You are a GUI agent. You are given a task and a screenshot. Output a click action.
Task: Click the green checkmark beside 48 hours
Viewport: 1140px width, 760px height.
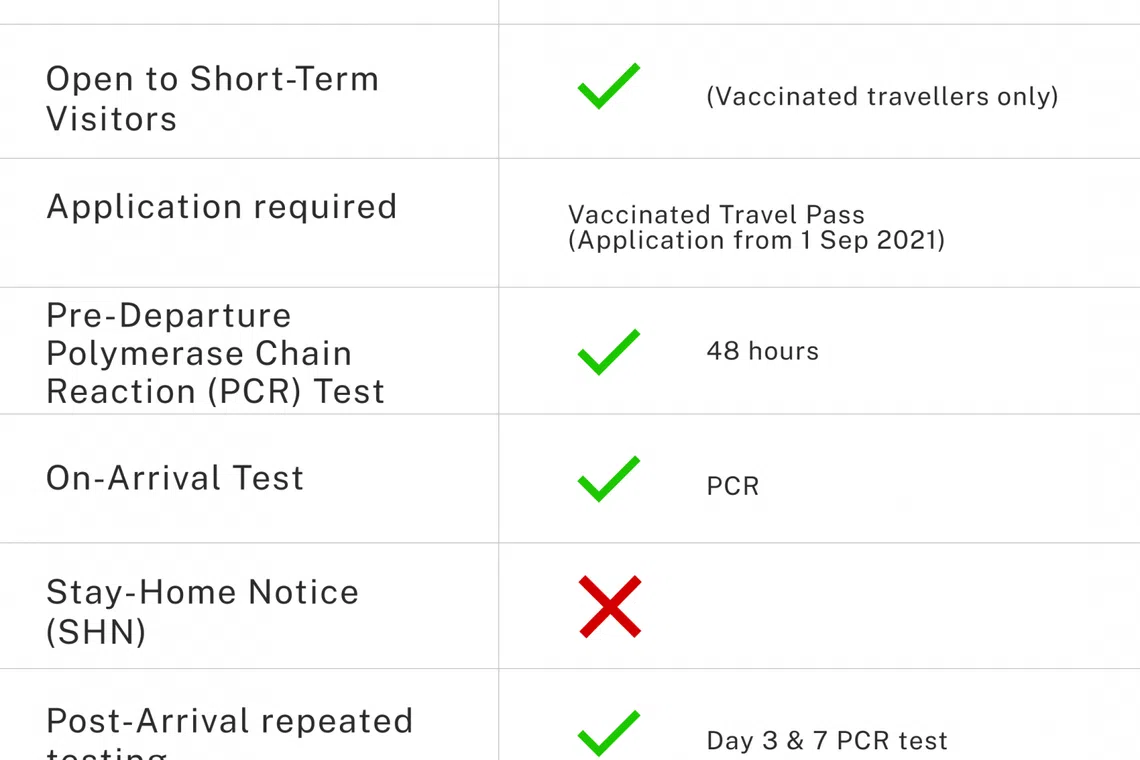point(608,351)
